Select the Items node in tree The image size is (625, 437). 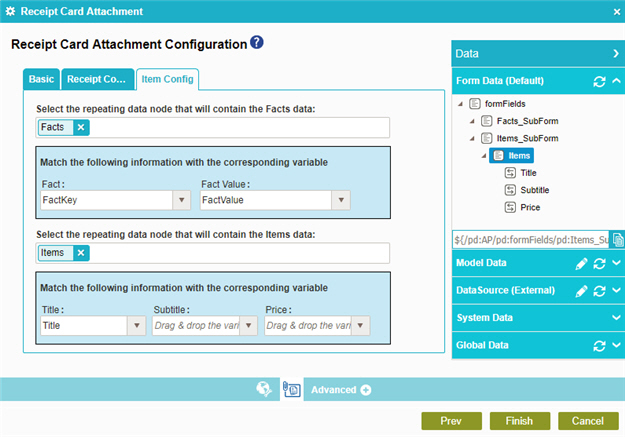pos(511,156)
